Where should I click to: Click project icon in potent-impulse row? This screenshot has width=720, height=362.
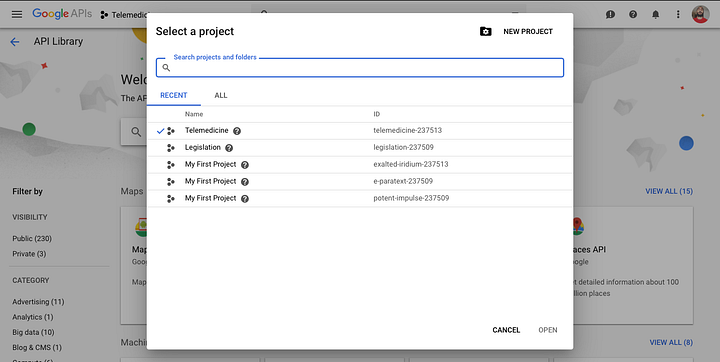[171, 199]
